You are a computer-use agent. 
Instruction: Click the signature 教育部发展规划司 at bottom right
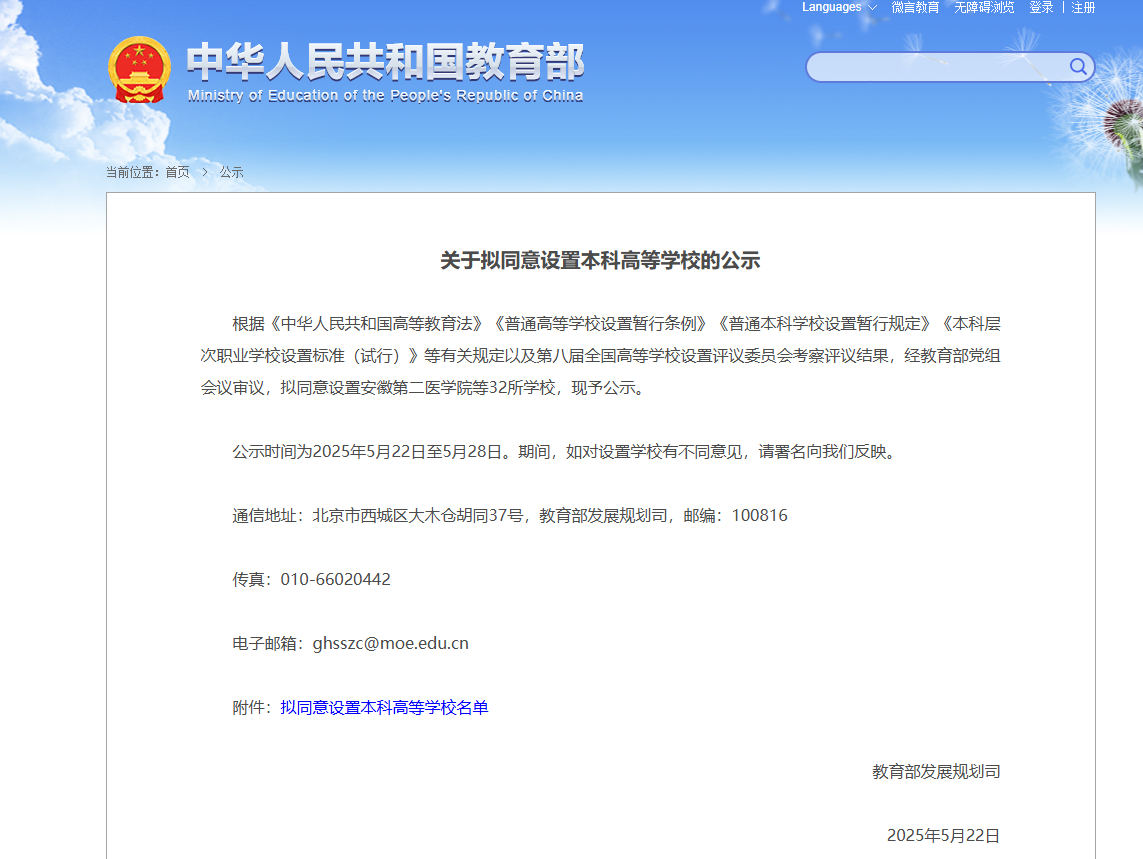(x=936, y=771)
